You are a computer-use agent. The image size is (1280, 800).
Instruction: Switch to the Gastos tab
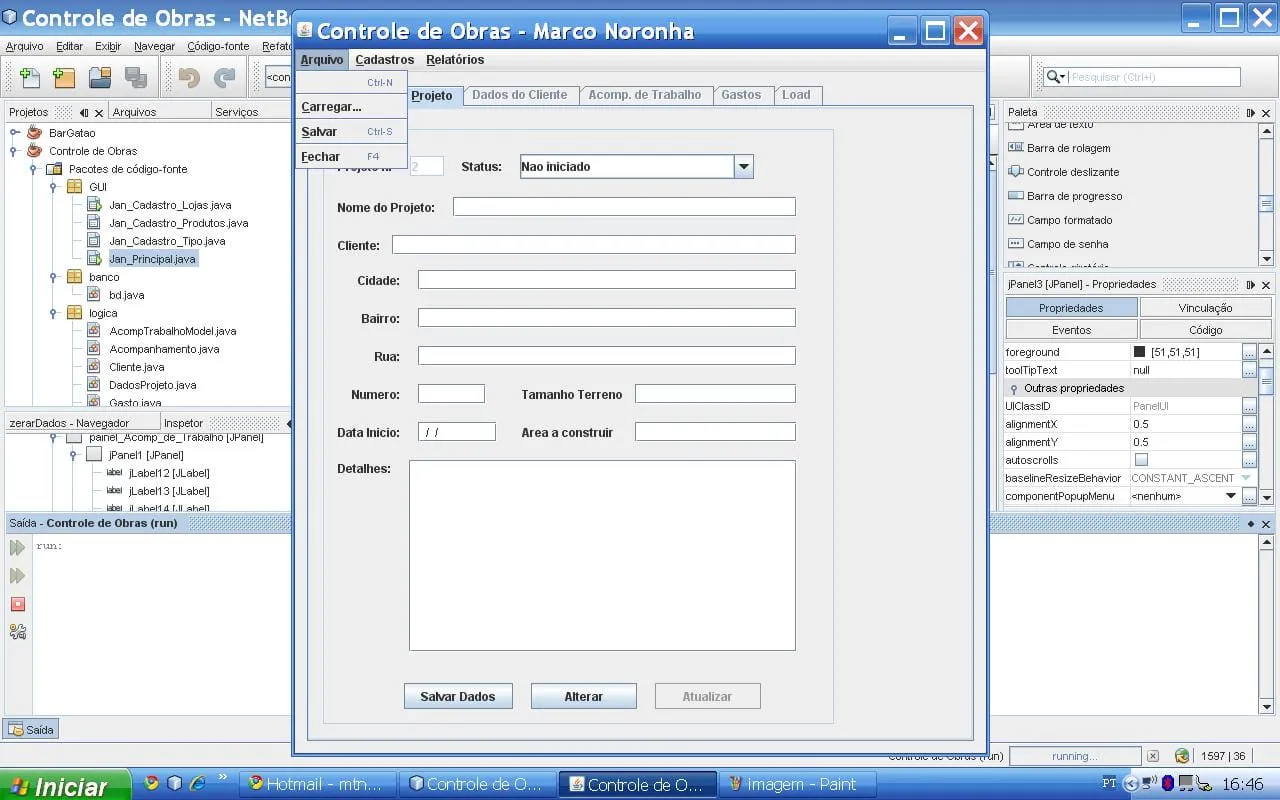pos(741,95)
